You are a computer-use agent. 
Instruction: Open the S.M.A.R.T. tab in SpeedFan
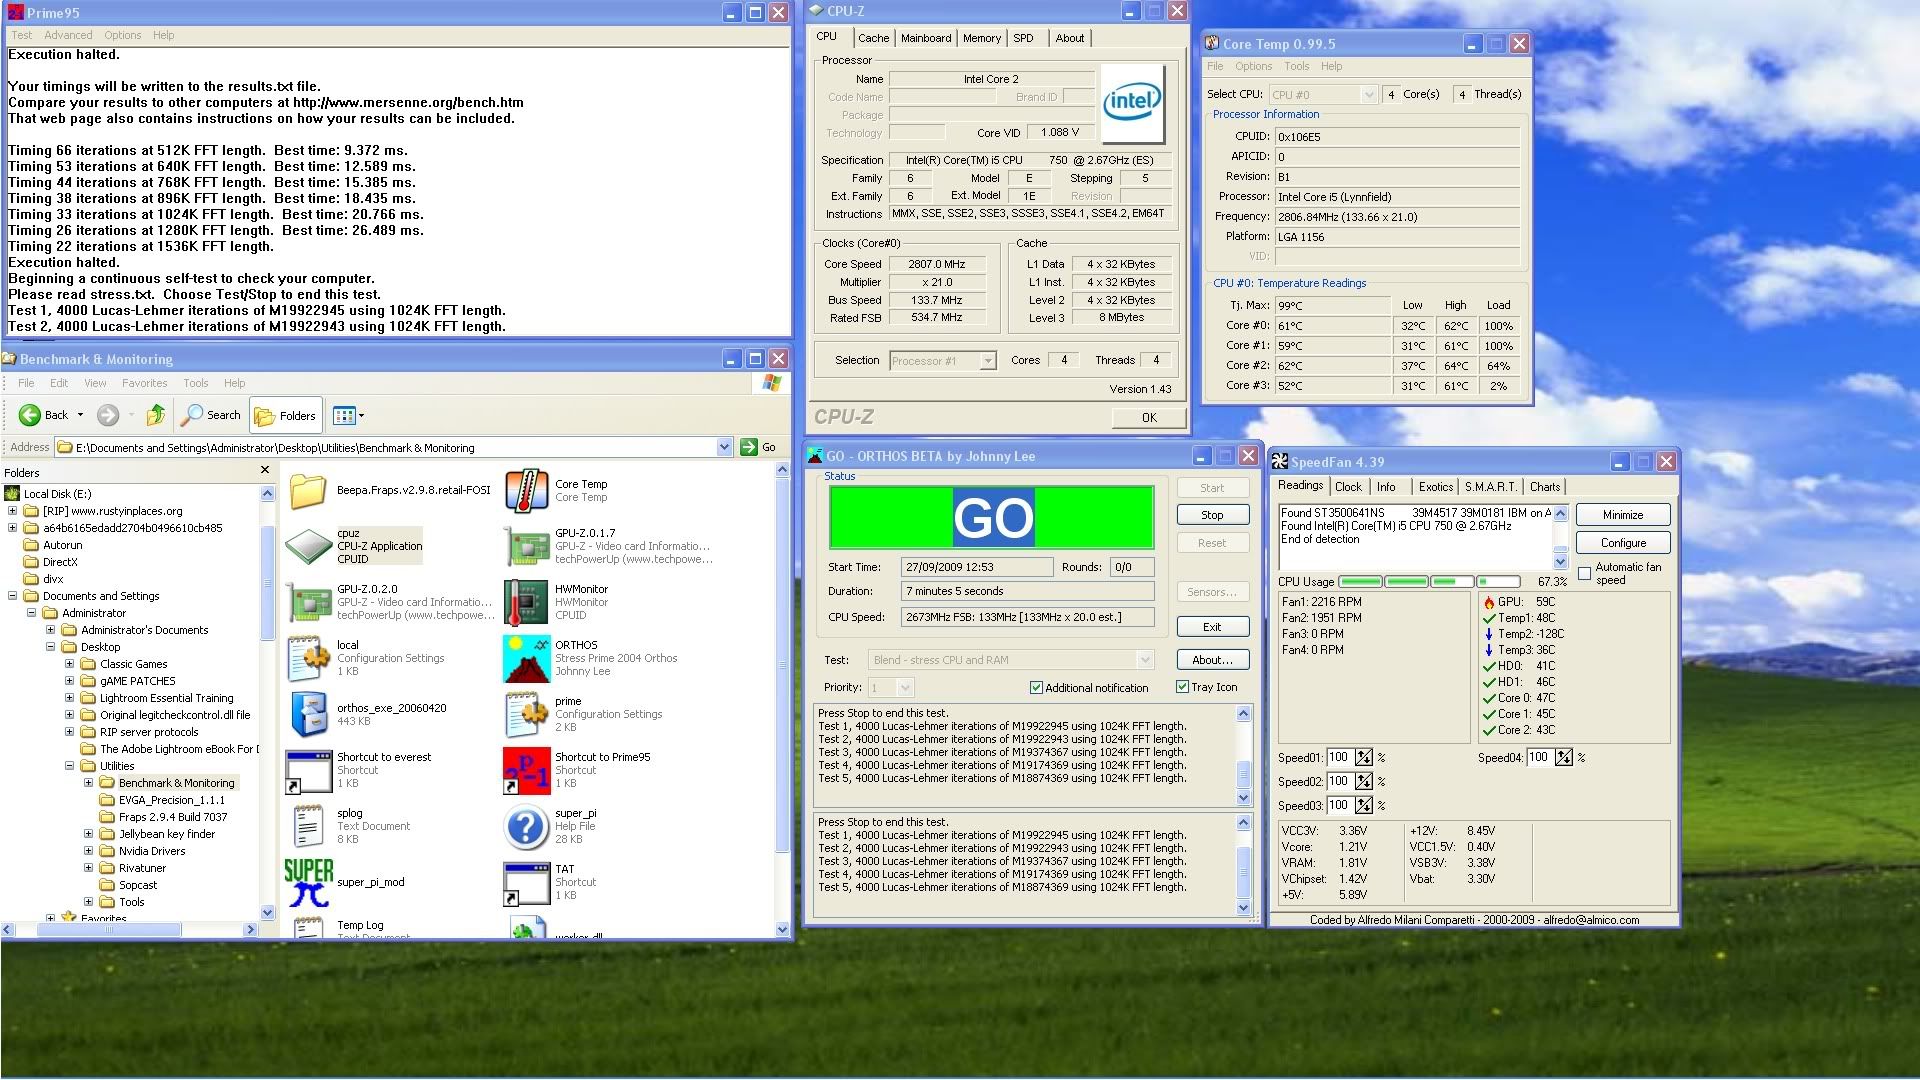click(x=1490, y=487)
